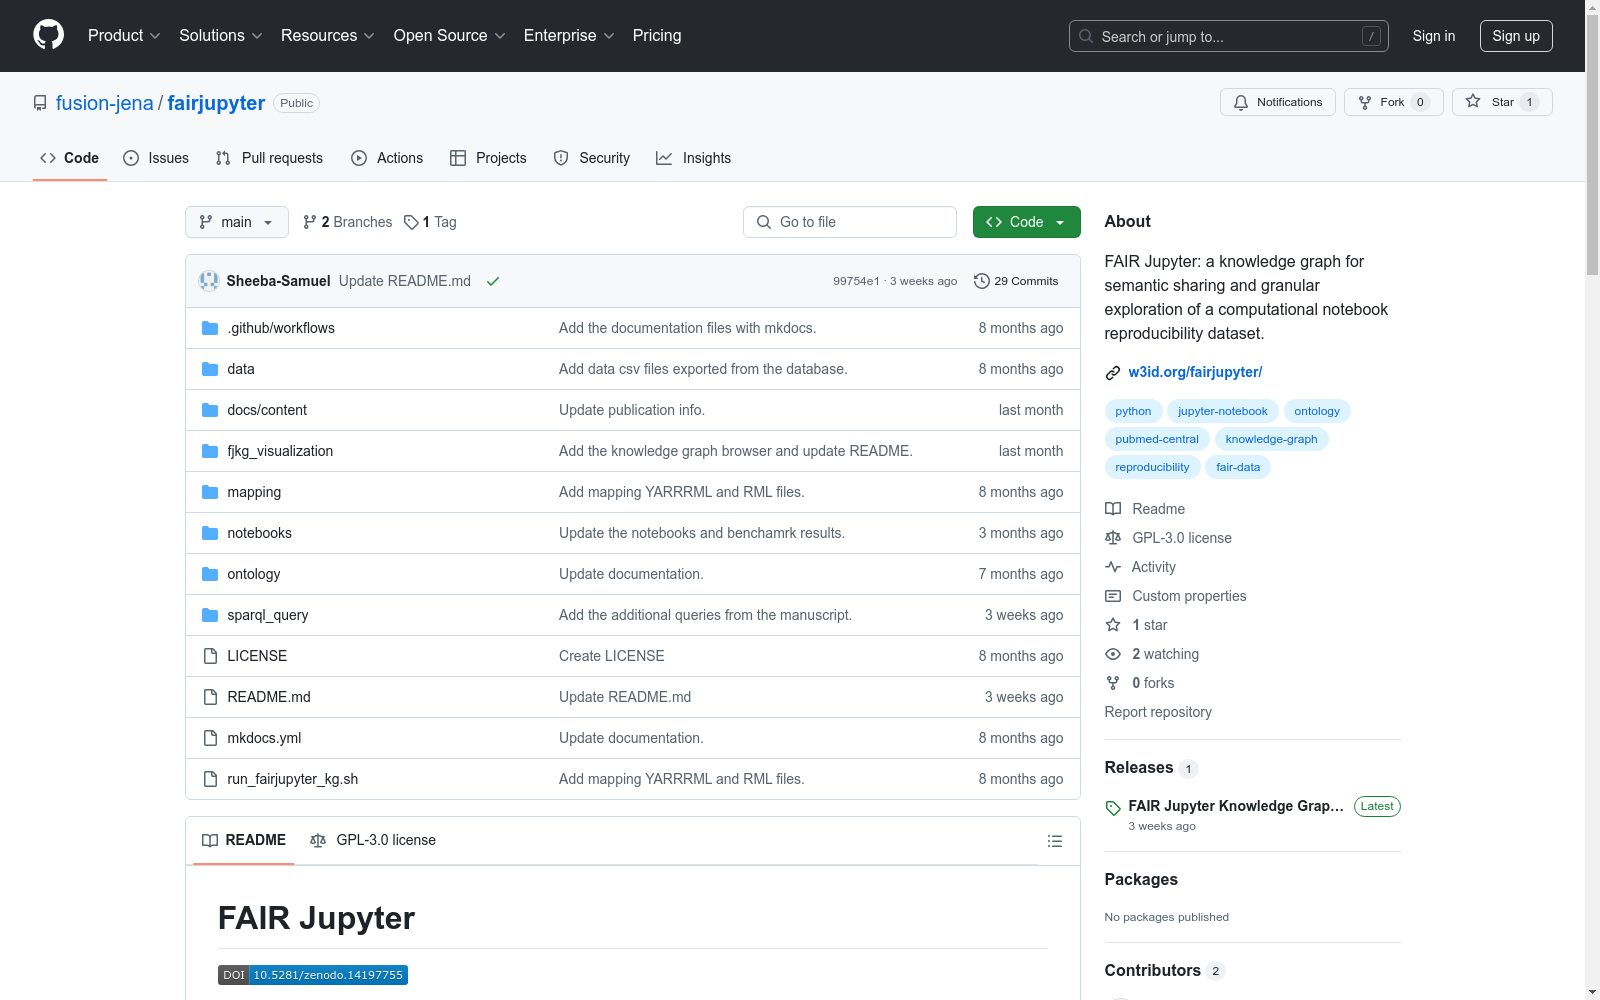Open the main branch selector dropdown
Image resolution: width=1600 pixels, height=1000 pixels.
(237, 222)
